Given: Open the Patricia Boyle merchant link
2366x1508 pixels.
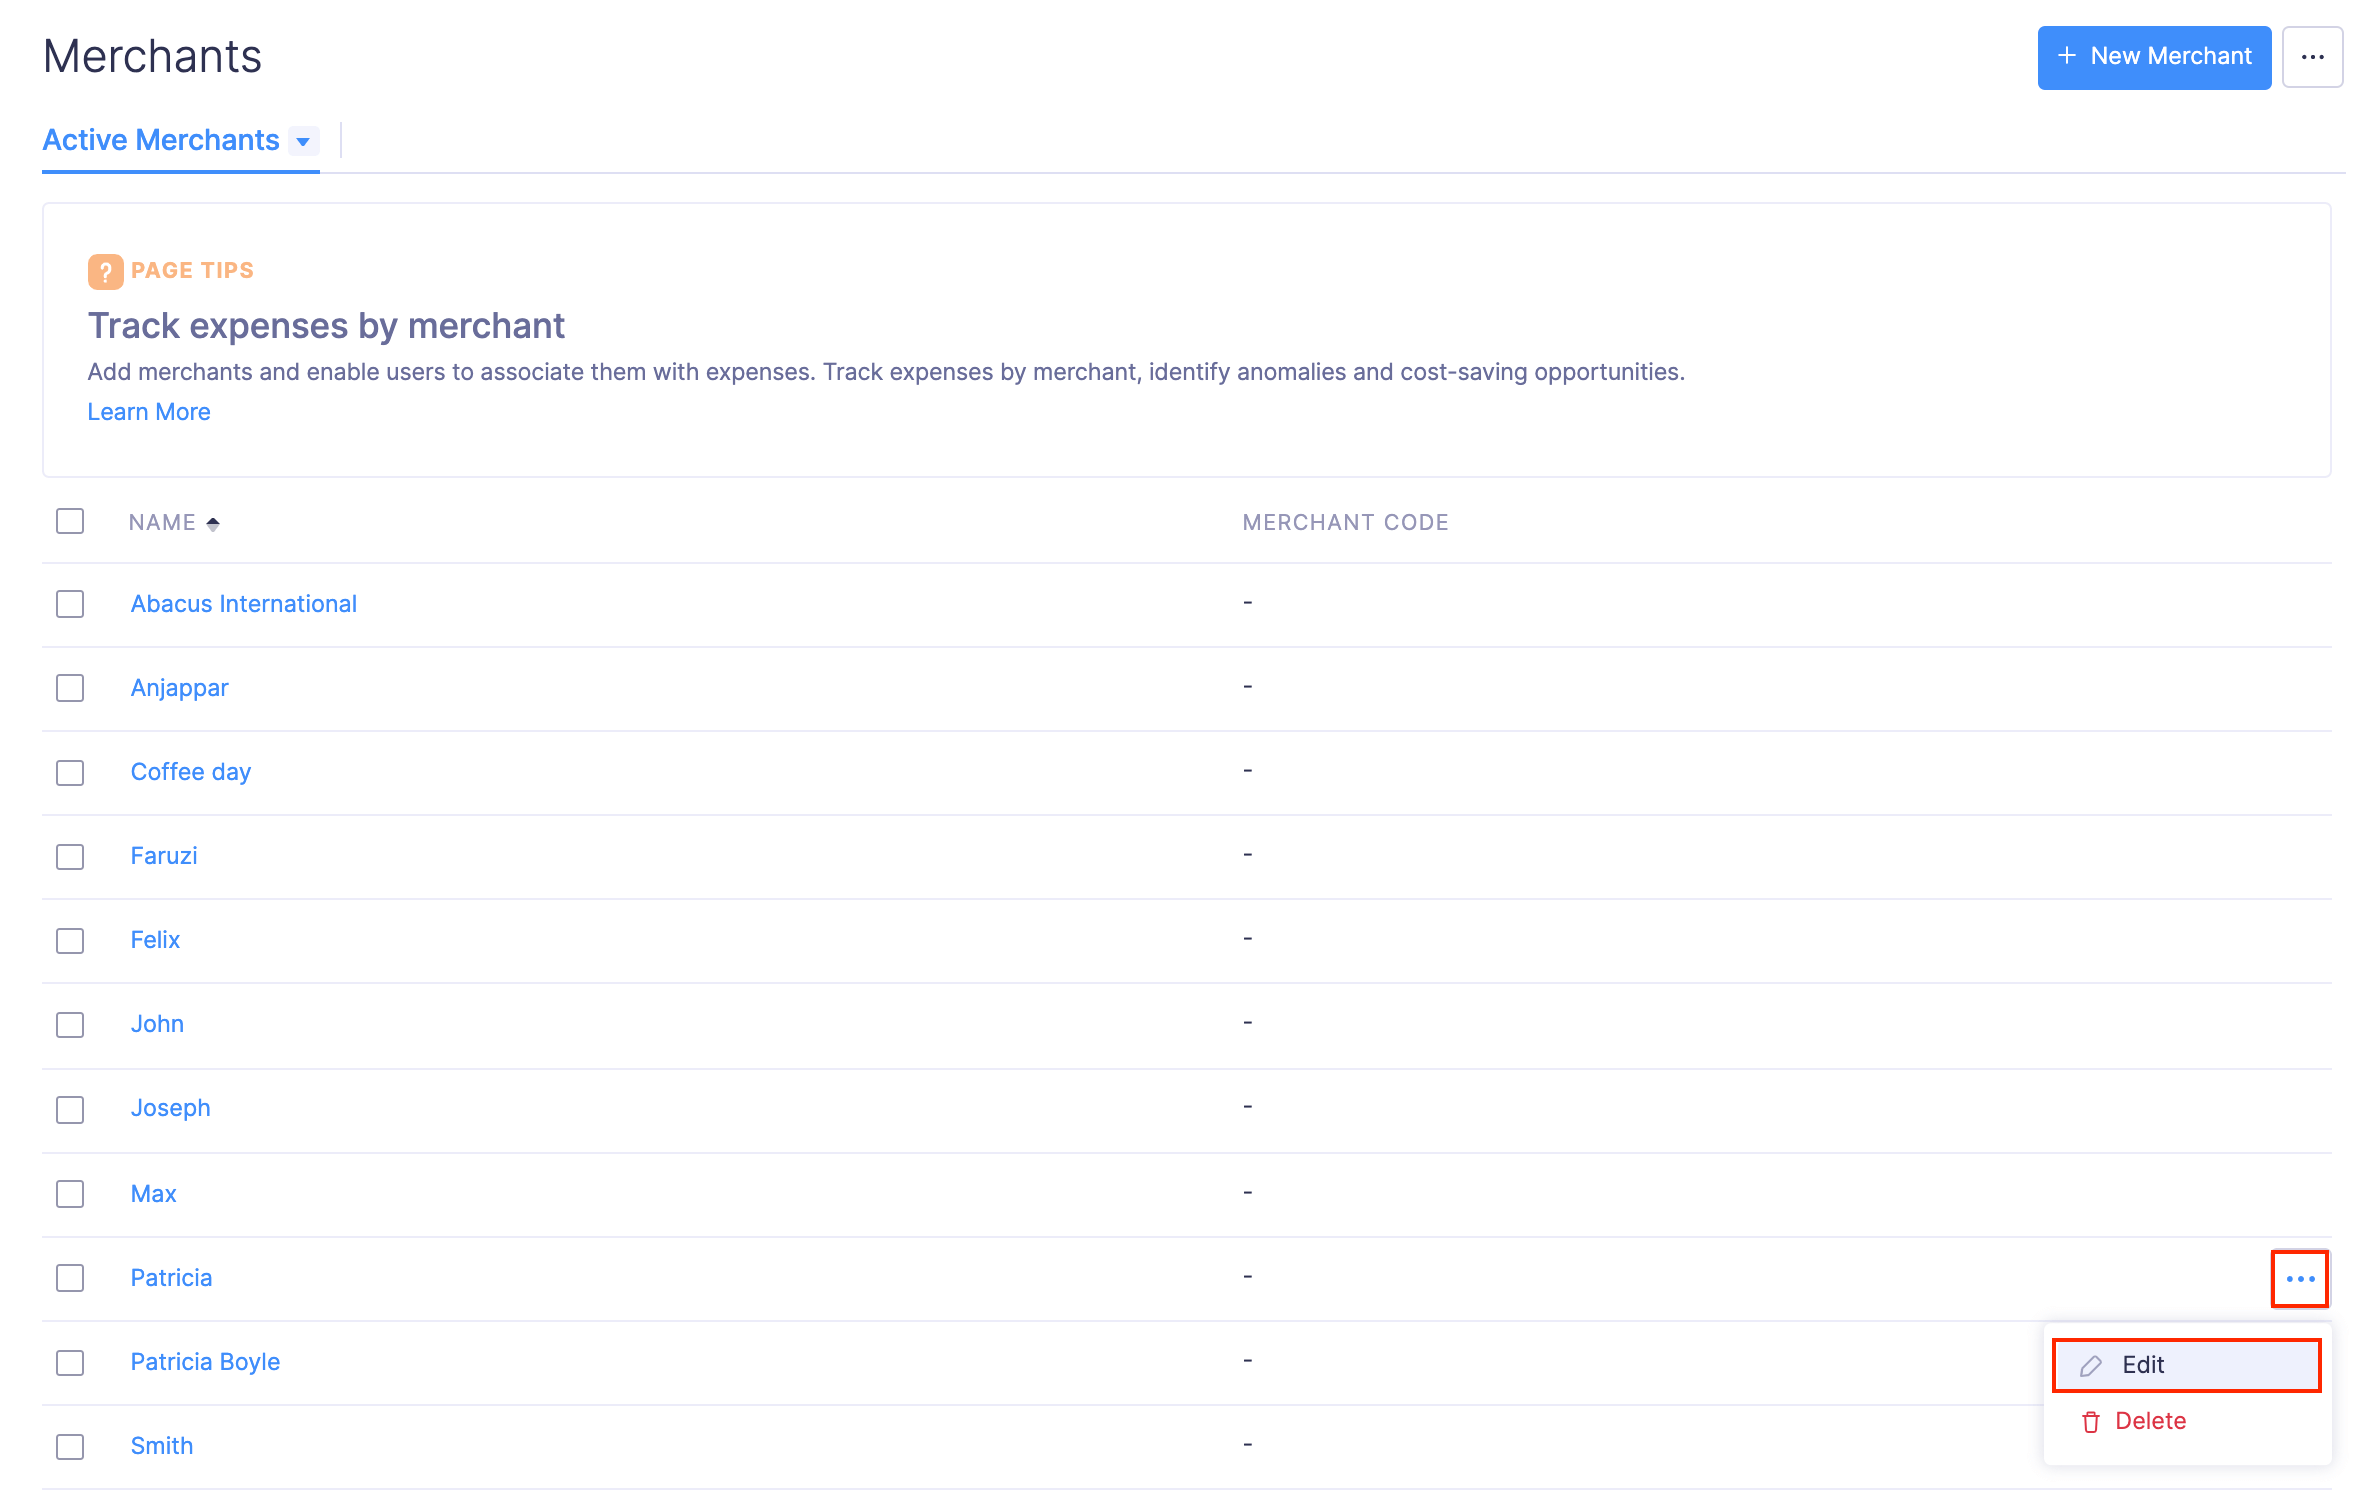Looking at the screenshot, I should point(205,1362).
